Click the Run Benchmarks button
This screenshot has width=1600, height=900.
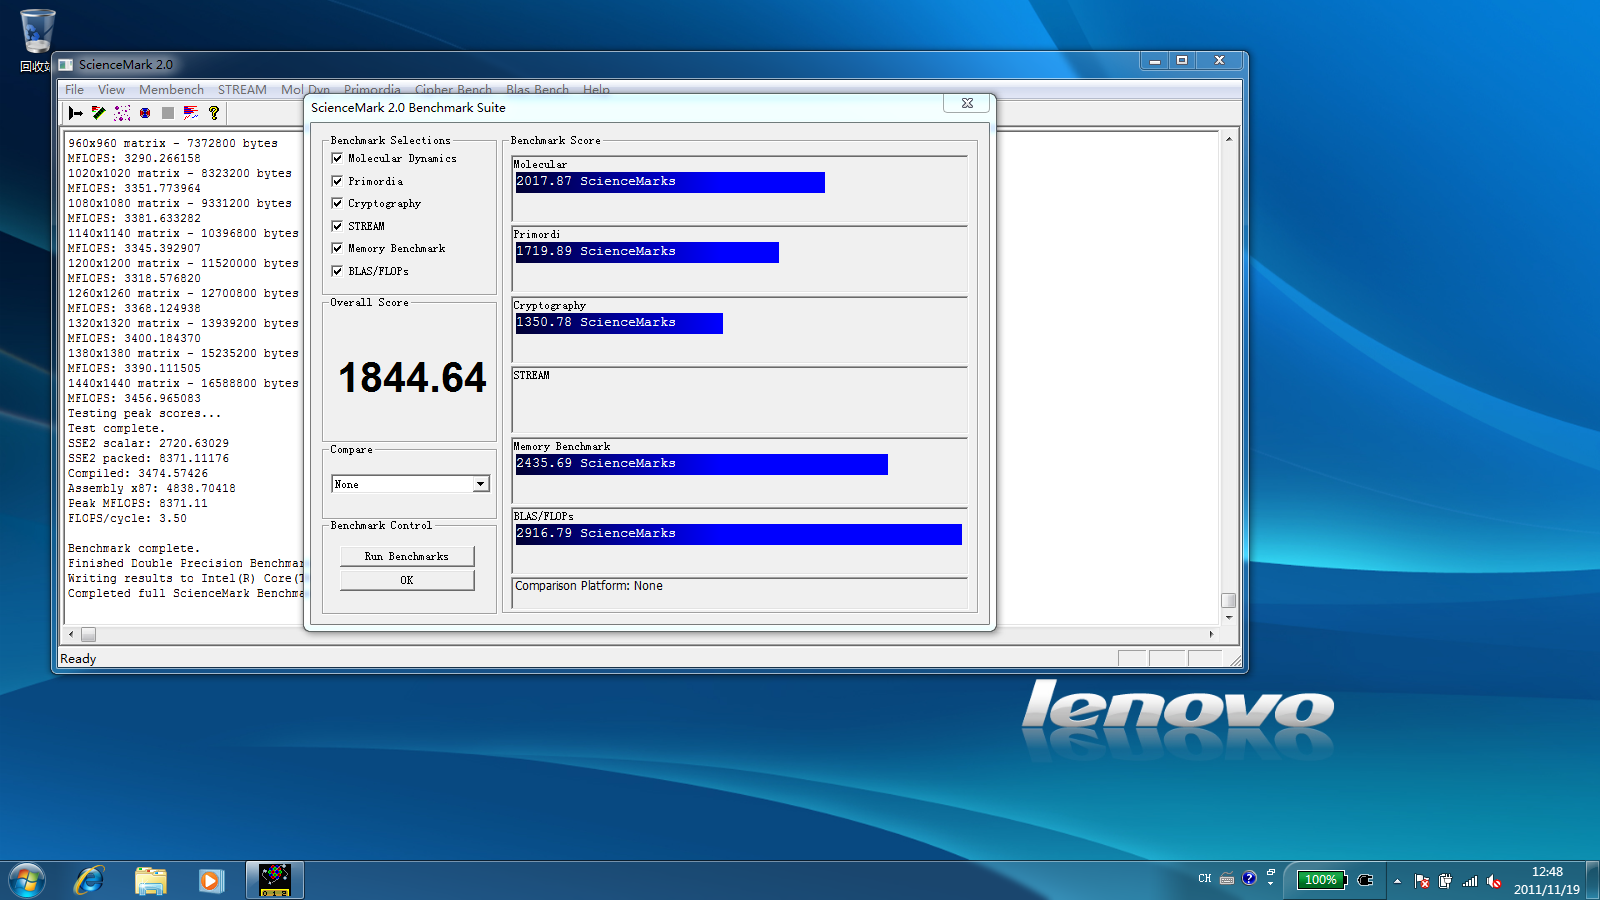[x=407, y=556]
